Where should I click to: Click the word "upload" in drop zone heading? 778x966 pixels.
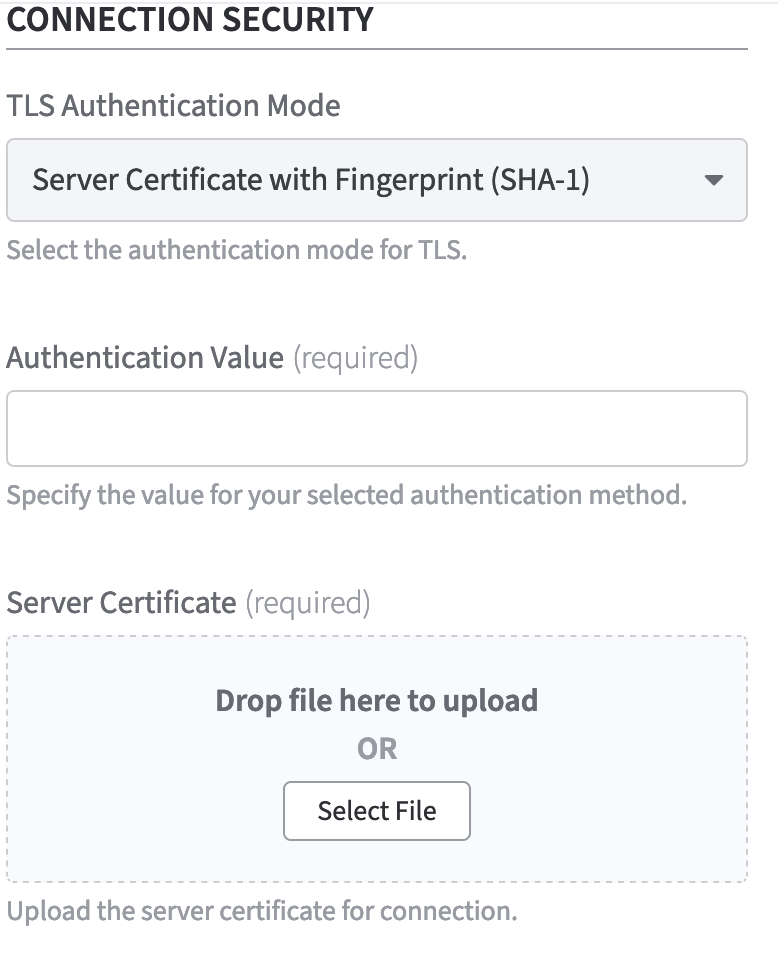pos(489,700)
